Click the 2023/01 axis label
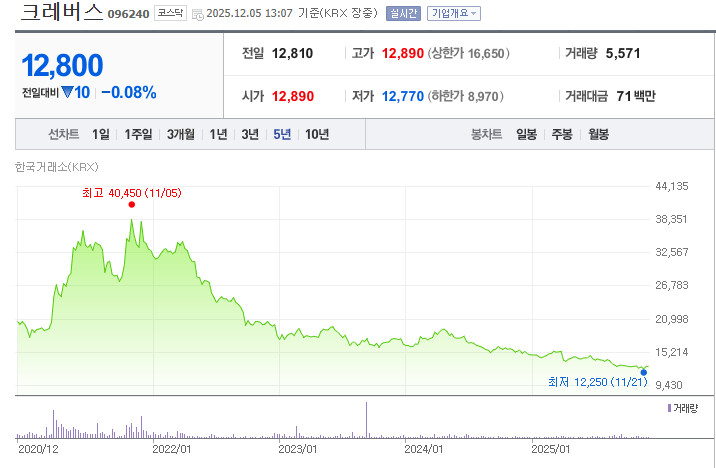This screenshot has height=468, width=716. (x=298, y=449)
